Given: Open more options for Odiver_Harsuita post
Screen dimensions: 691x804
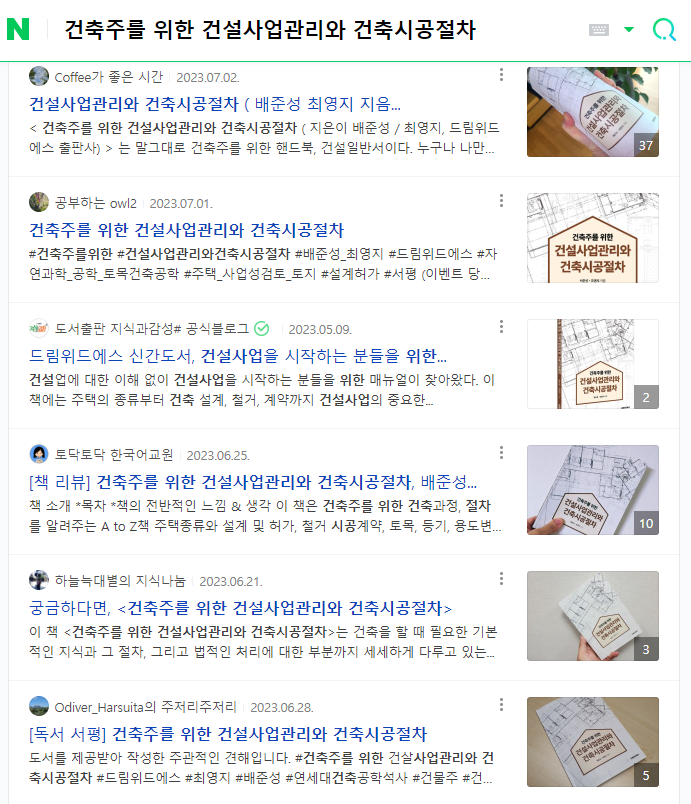Looking at the screenshot, I should coord(501,705).
